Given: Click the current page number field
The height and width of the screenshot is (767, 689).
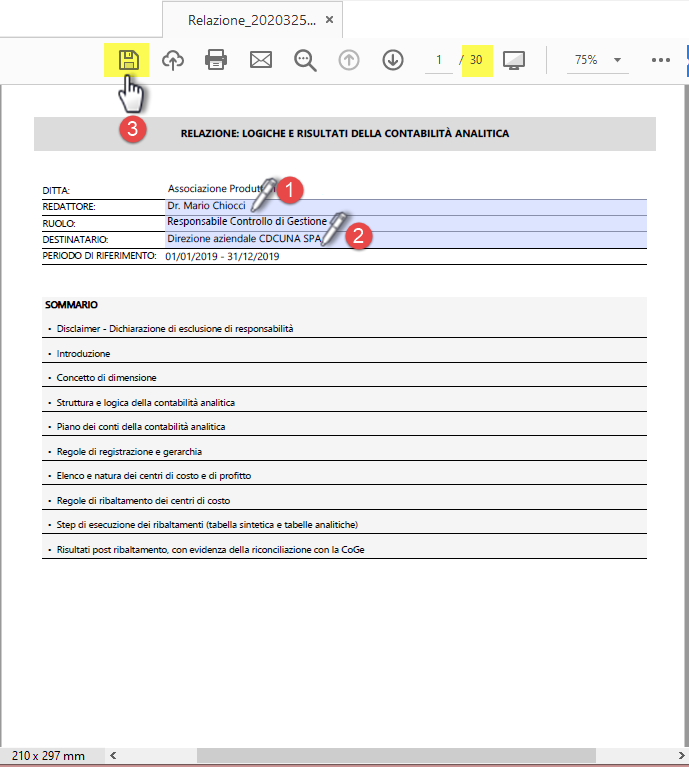Looking at the screenshot, I should (x=439, y=60).
